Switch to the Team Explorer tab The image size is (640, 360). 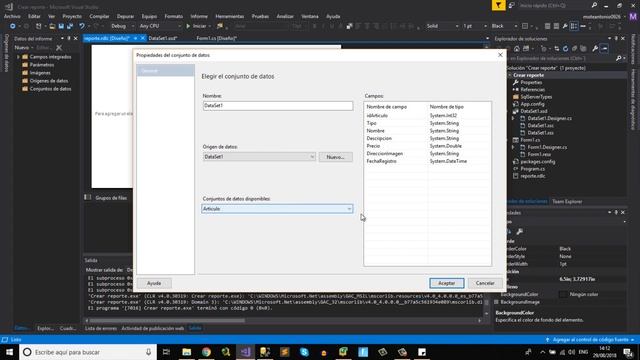[567, 201]
